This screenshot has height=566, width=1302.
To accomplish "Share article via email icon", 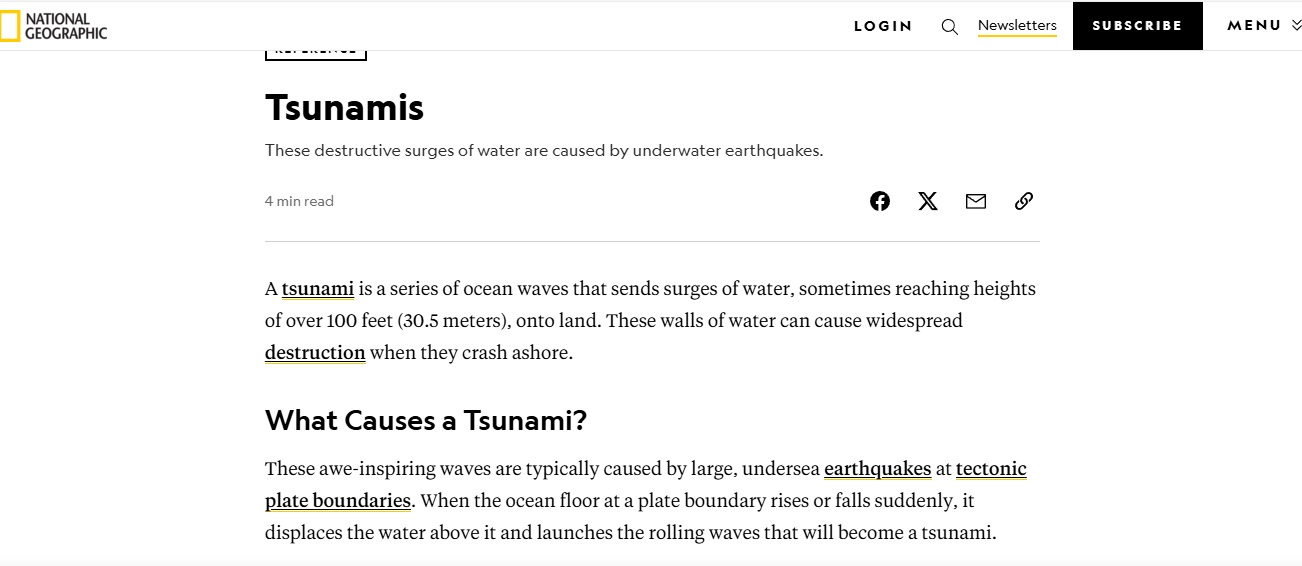I will point(976,201).
